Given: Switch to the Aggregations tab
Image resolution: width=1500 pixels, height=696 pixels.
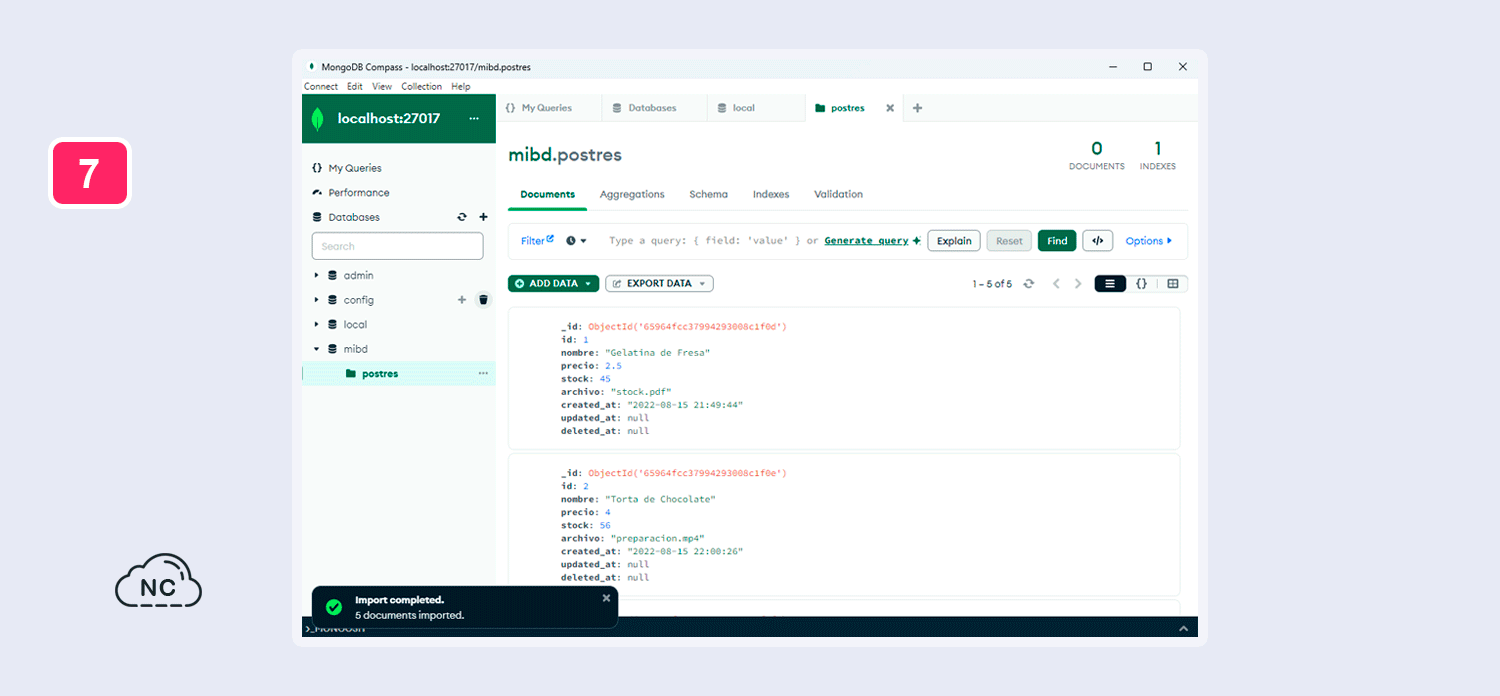Looking at the screenshot, I should pyautogui.click(x=632, y=194).
